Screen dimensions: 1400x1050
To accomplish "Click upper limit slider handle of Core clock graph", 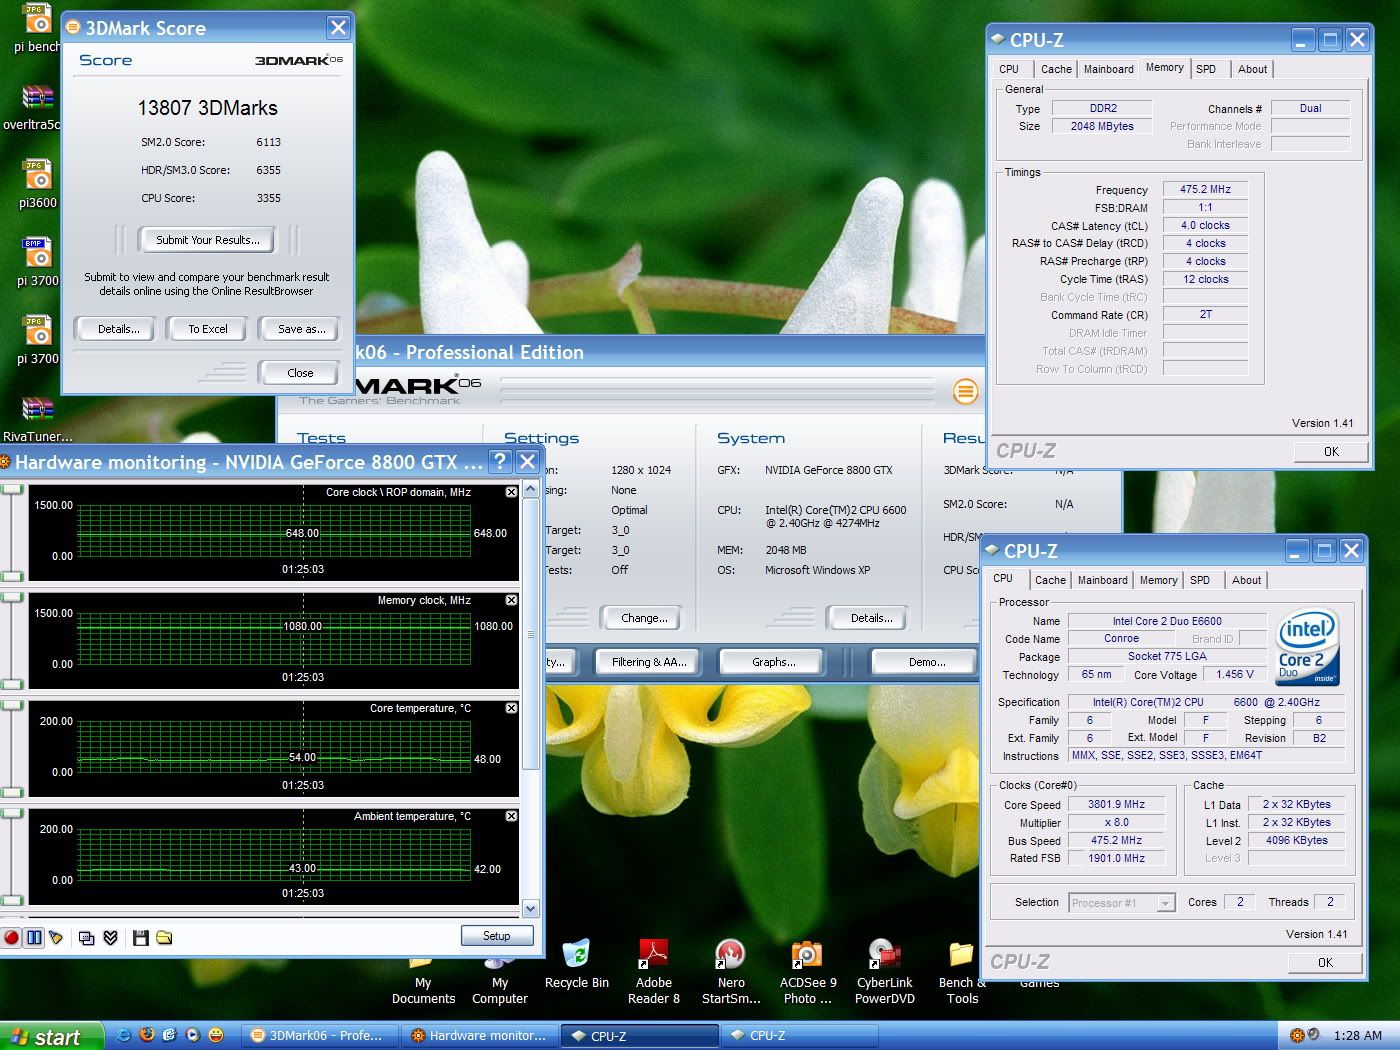I will (12, 490).
